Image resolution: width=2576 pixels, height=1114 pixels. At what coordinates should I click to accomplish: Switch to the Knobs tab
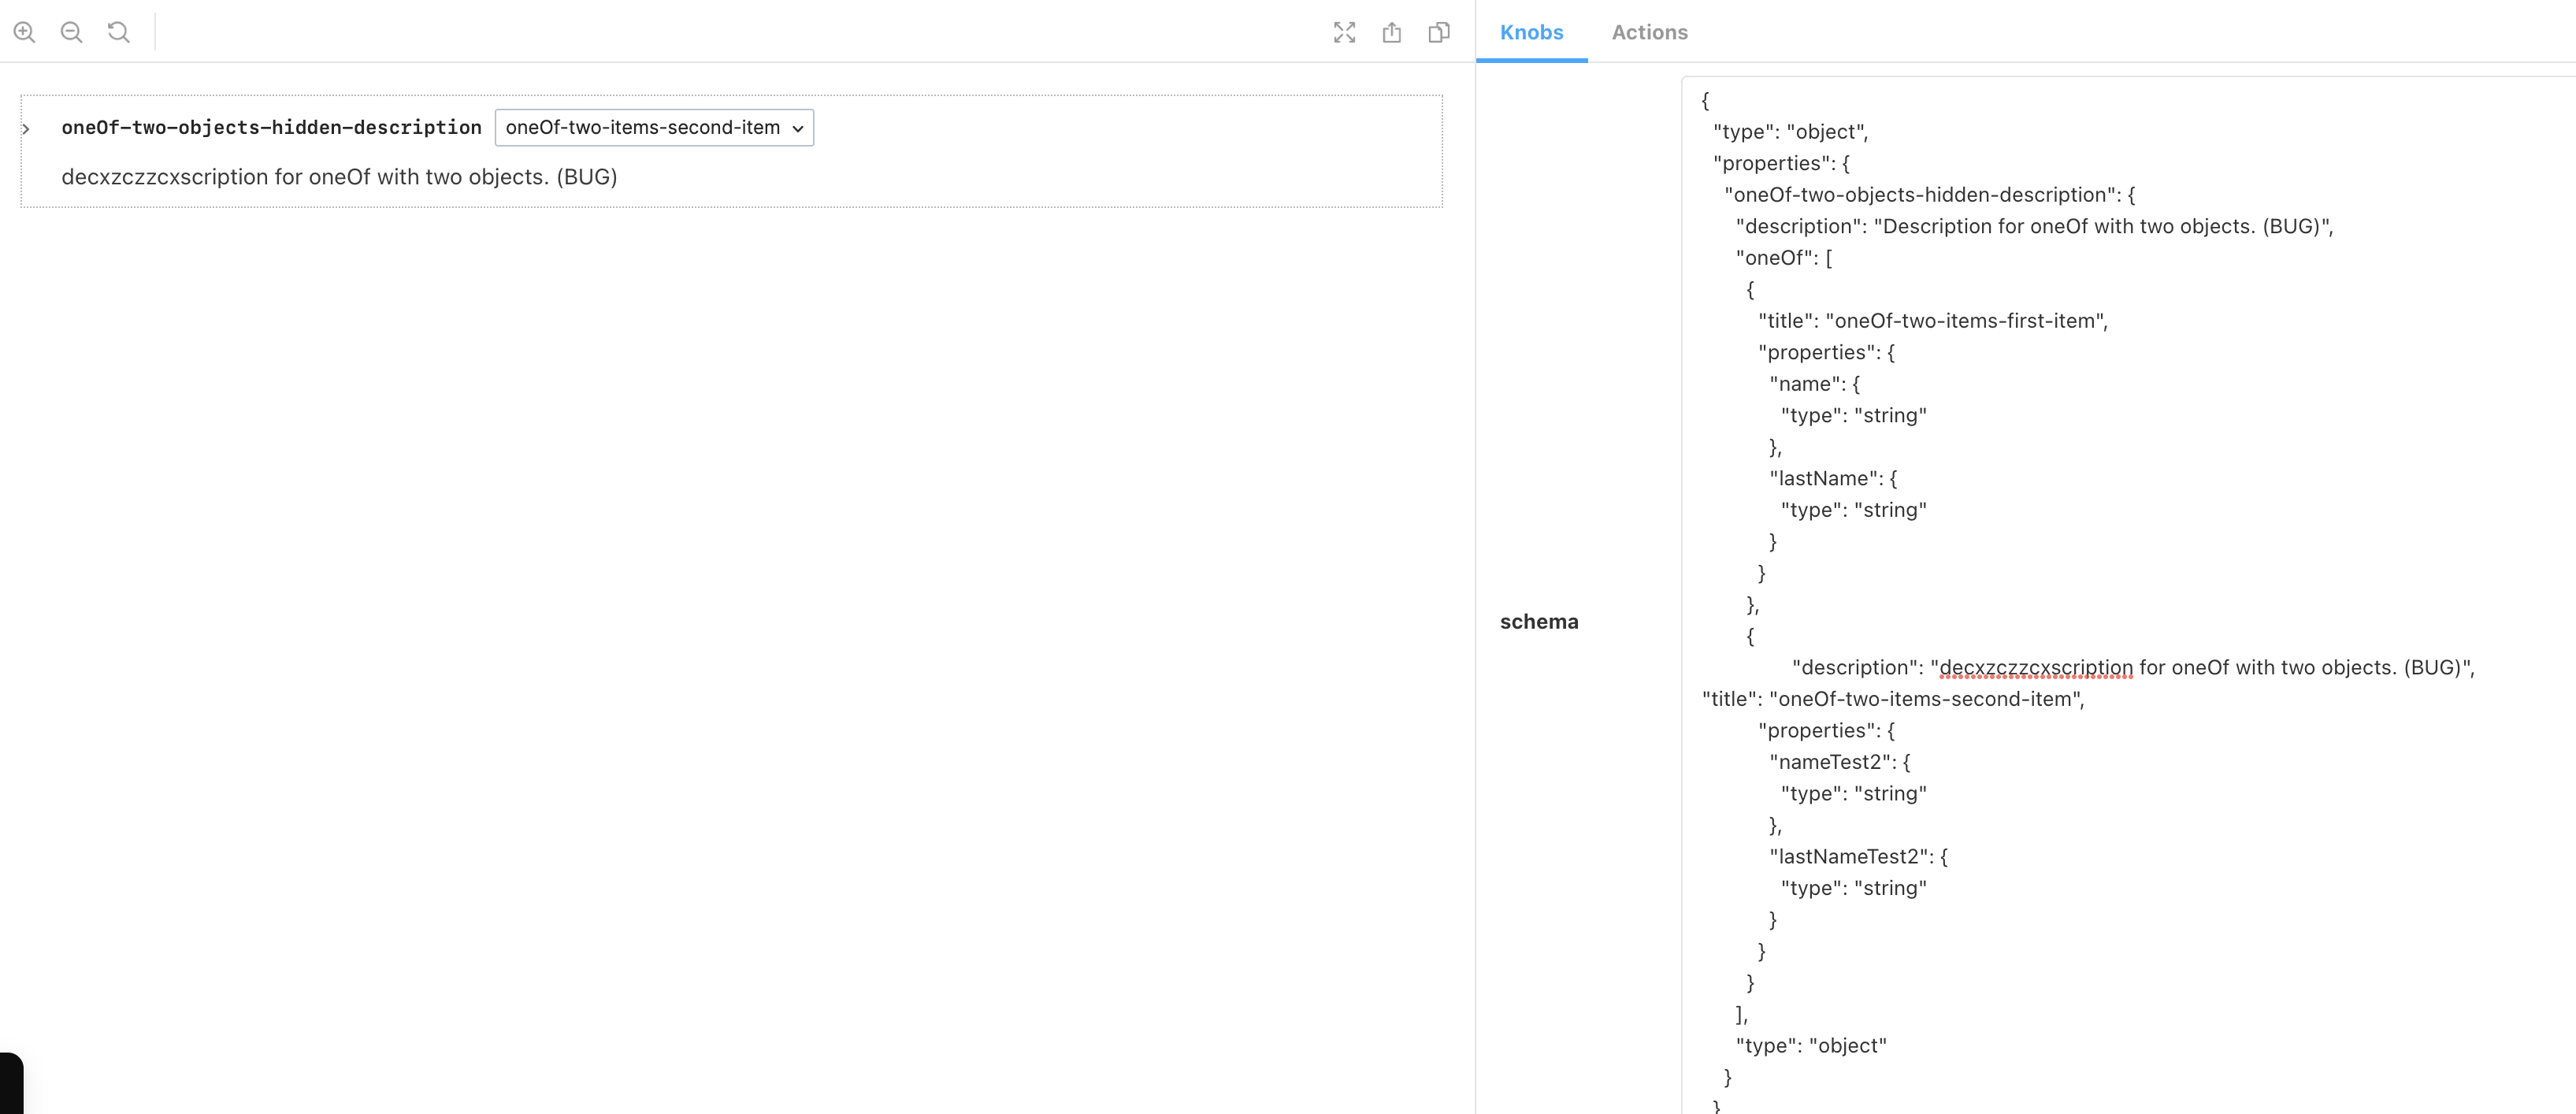(x=1530, y=32)
